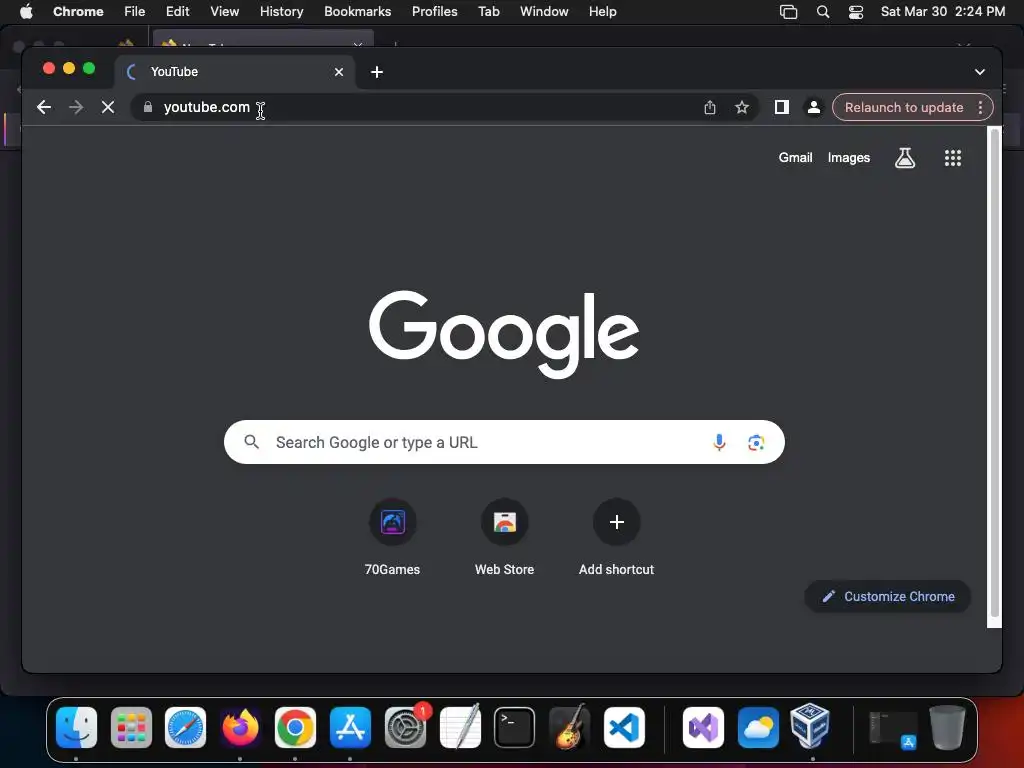Open Launchpad from the Dock

point(131,727)
